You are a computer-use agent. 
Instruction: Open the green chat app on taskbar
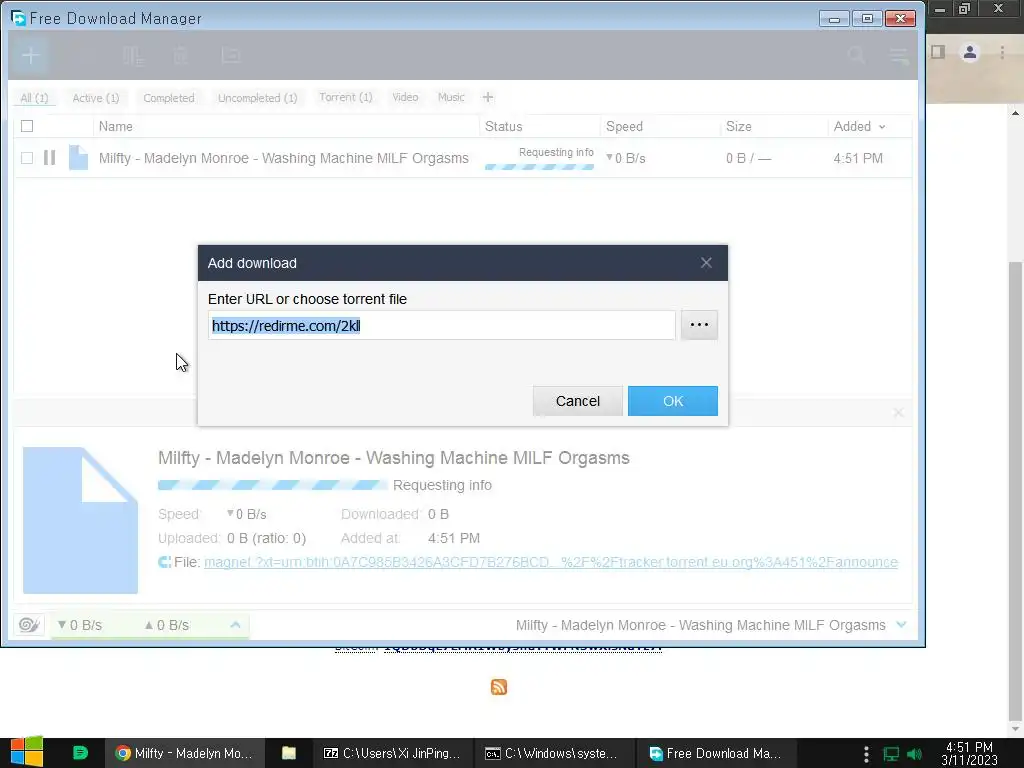click(80, 753)
